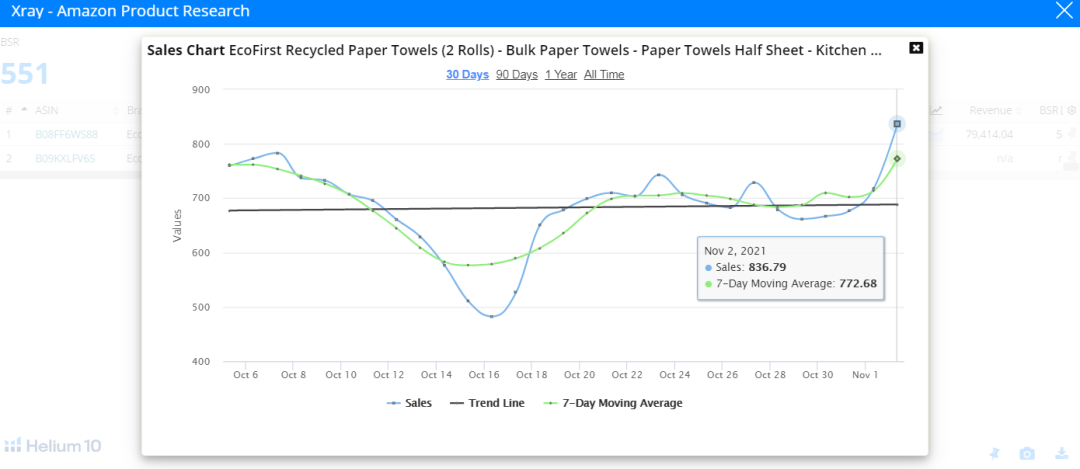Click the sales trend chart column icon
This screenshot has height=469, width=1080.
937,110
